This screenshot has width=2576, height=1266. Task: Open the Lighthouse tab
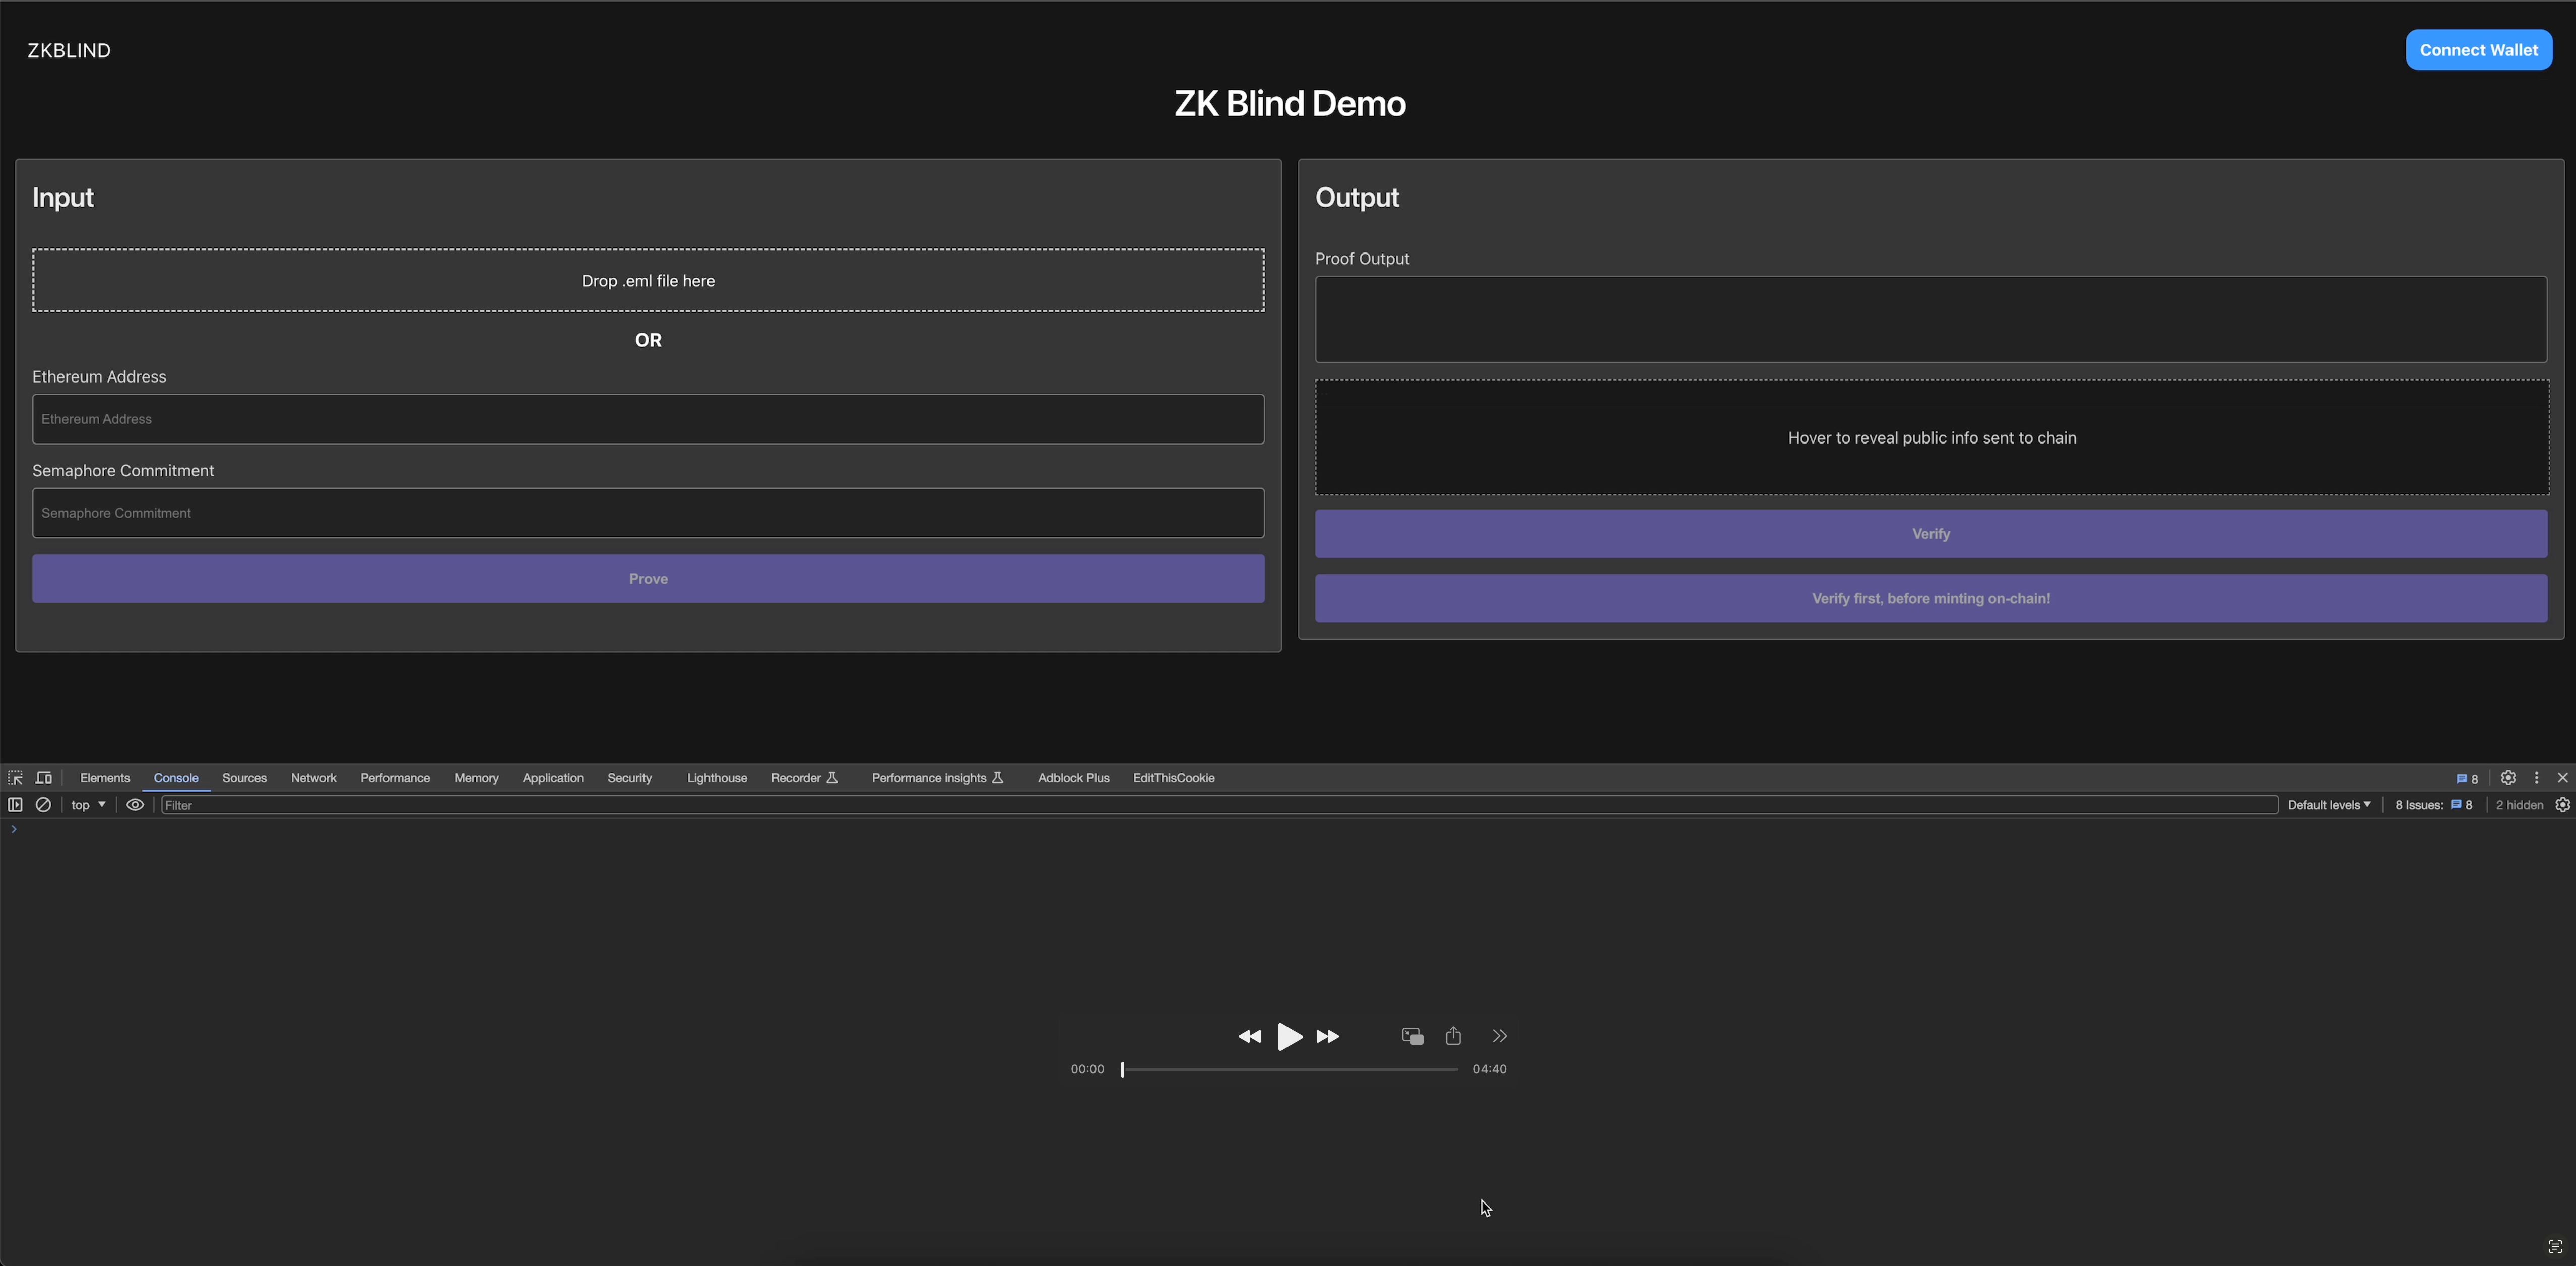(717, 778)
